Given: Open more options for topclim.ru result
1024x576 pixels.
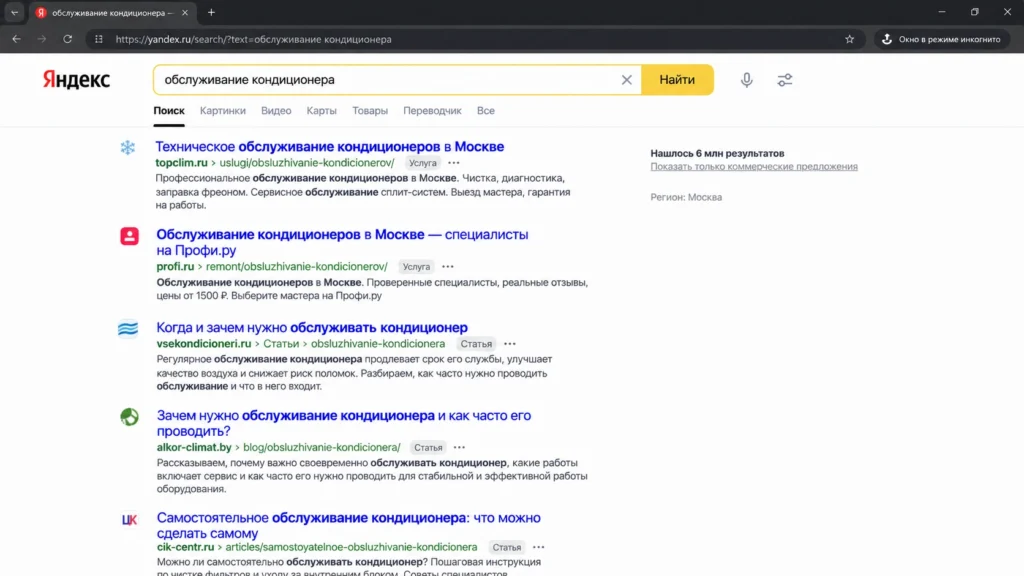Looking at the screenshot, I should click(x=454, y=163).
